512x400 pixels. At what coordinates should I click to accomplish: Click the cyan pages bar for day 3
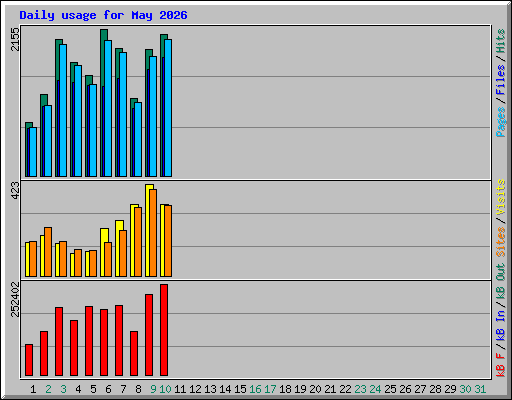point(63,110)
